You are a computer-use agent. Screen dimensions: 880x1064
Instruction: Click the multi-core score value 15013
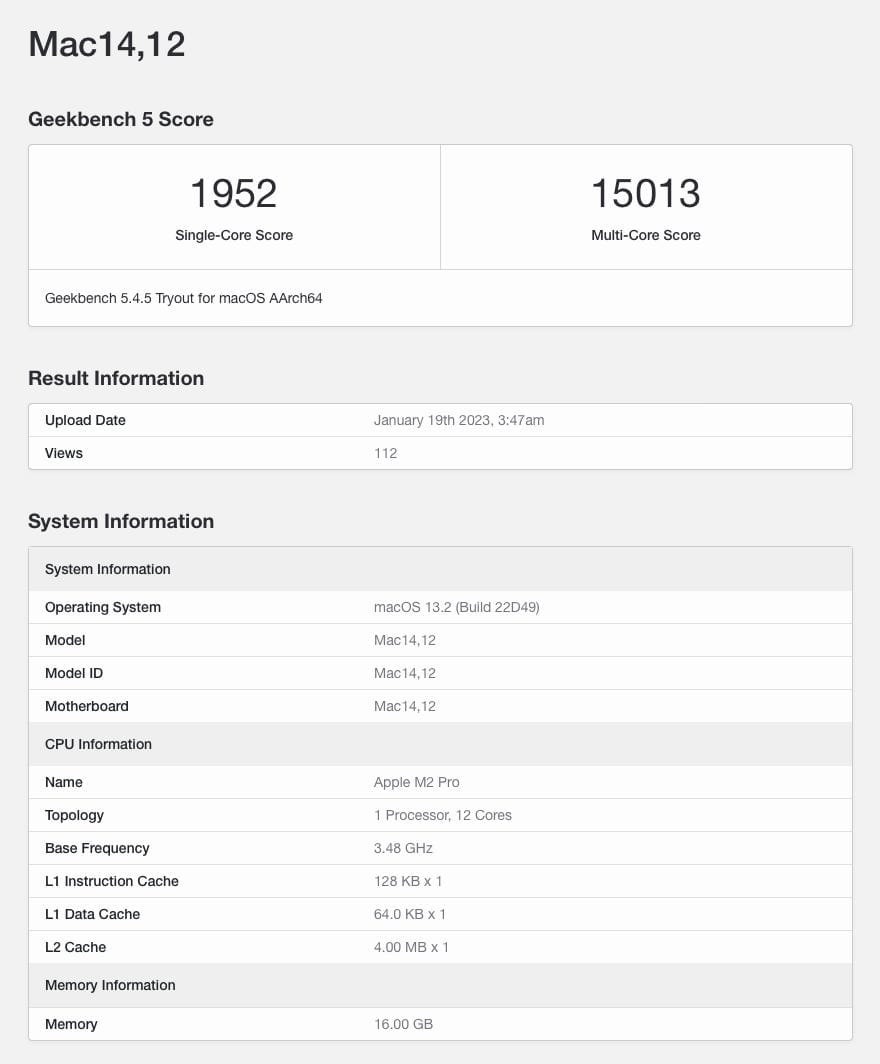(x=646, y=193)
